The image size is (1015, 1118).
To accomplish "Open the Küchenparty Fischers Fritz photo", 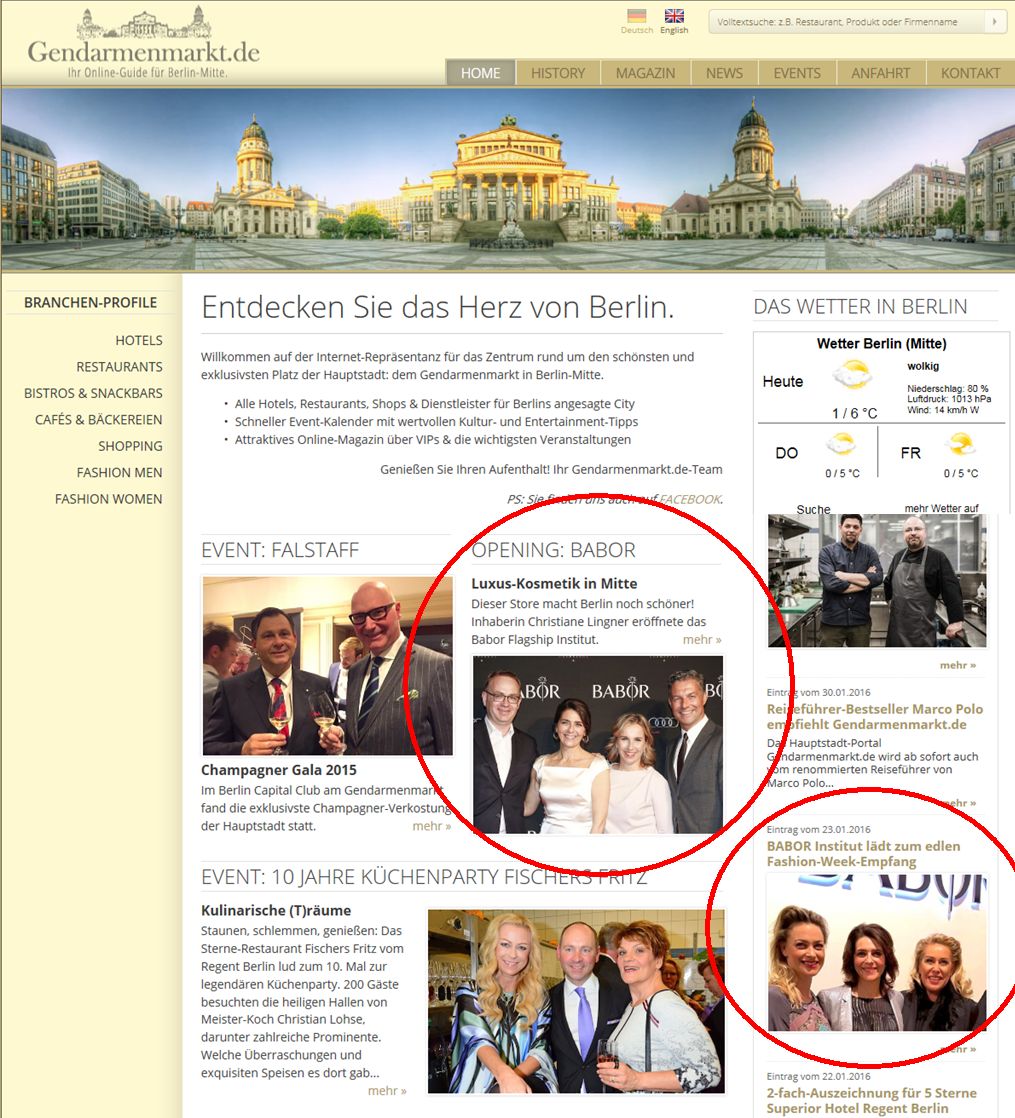I will [x=576, y=1001].
